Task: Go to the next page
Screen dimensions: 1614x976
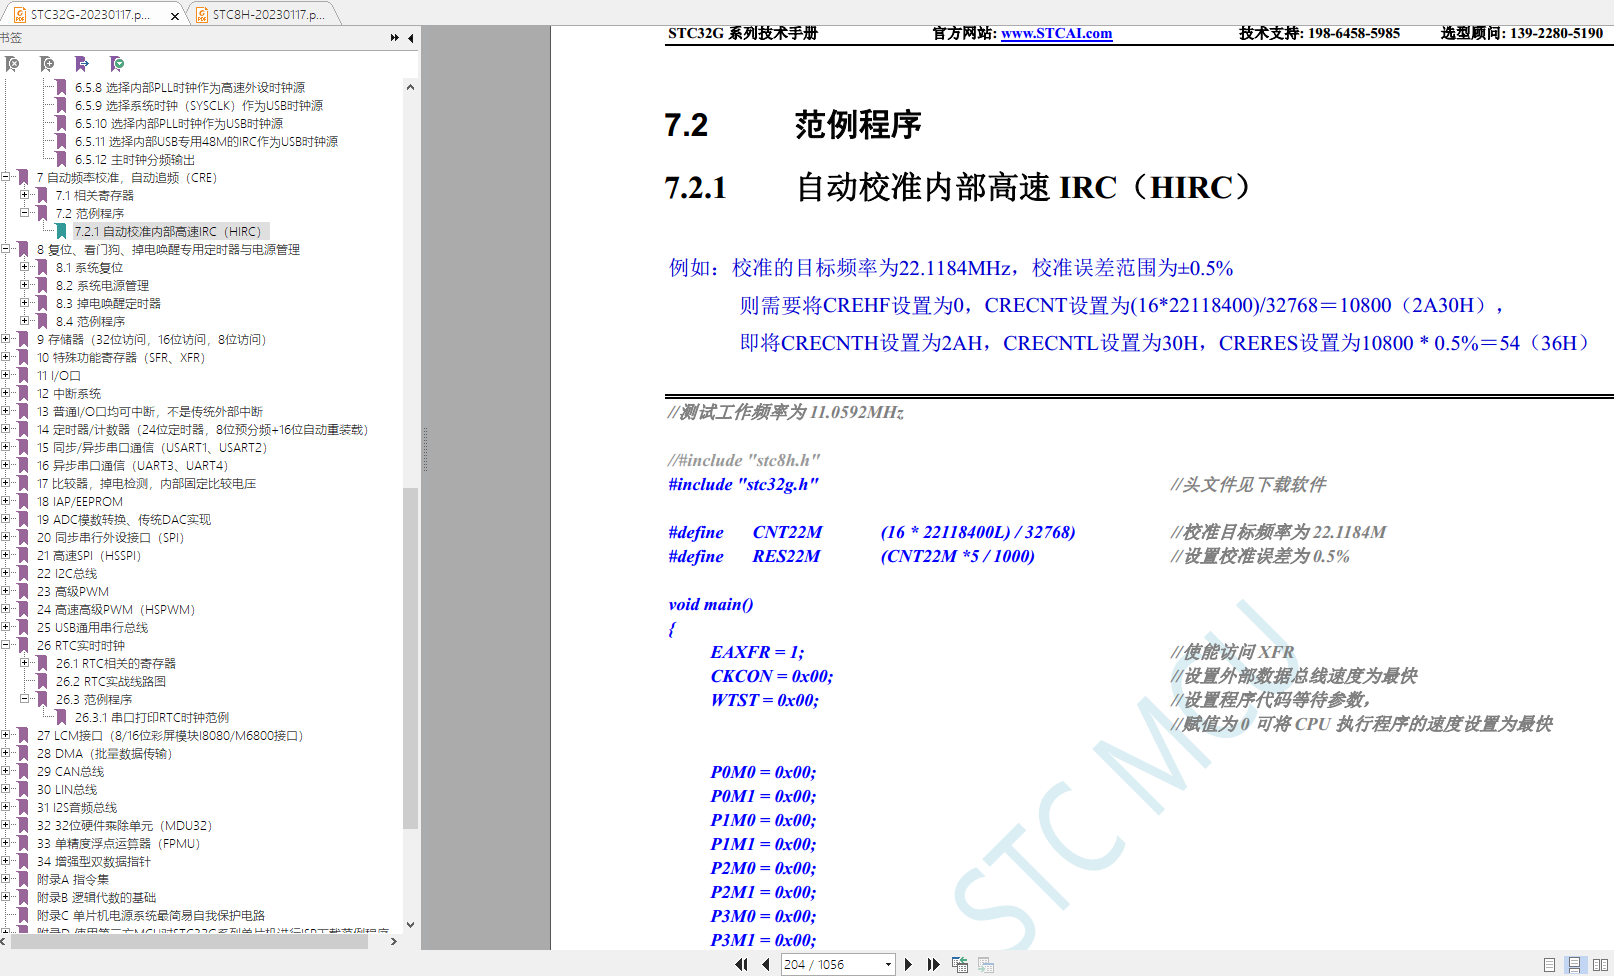Action: [x=908, y=964]
